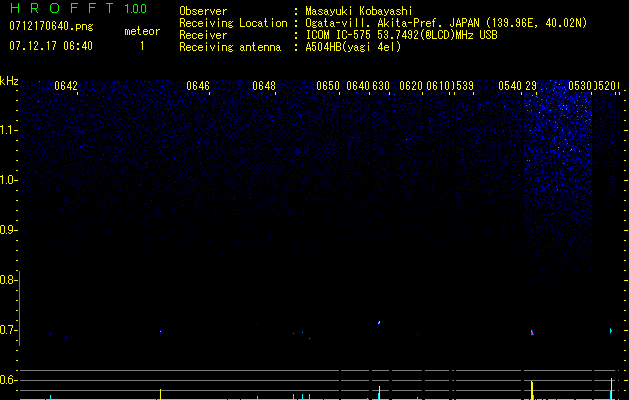Click the 'Receiving Location' label
This screenshot has height=400, width=629.
[233, 23]
